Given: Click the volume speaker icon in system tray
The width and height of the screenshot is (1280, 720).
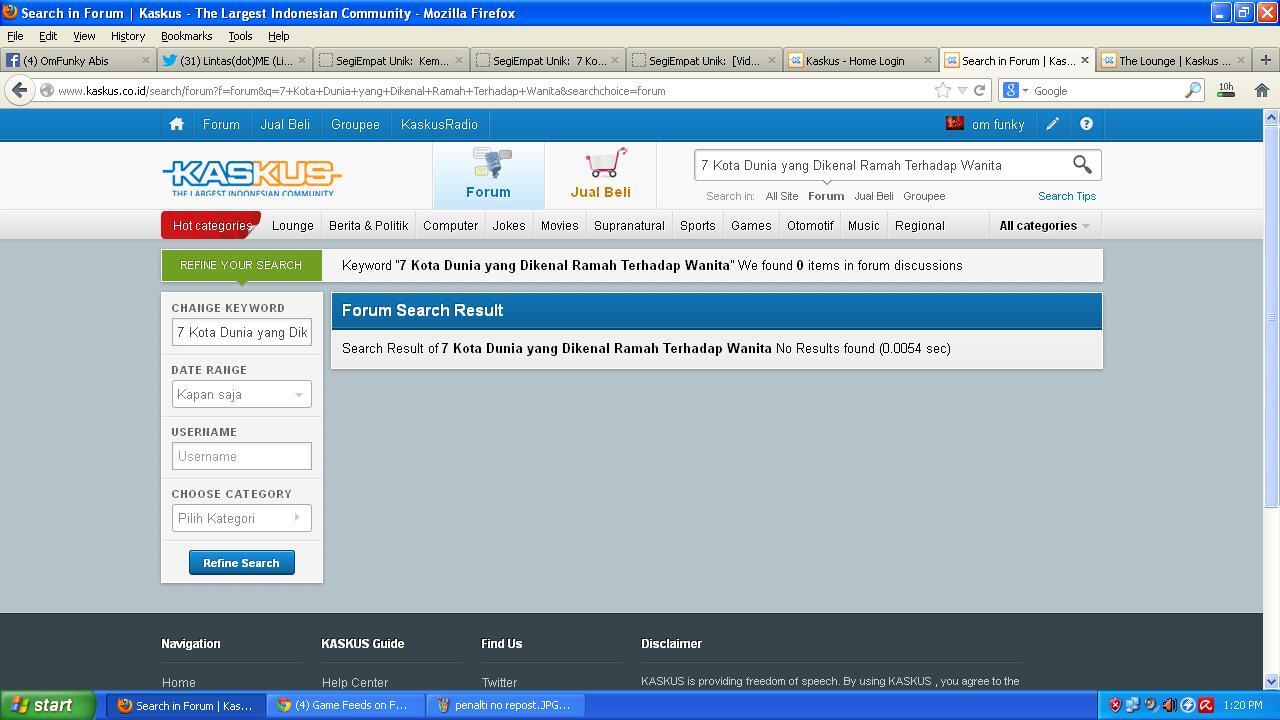Looking at the screenshot, I should (x=1169, y=705).
